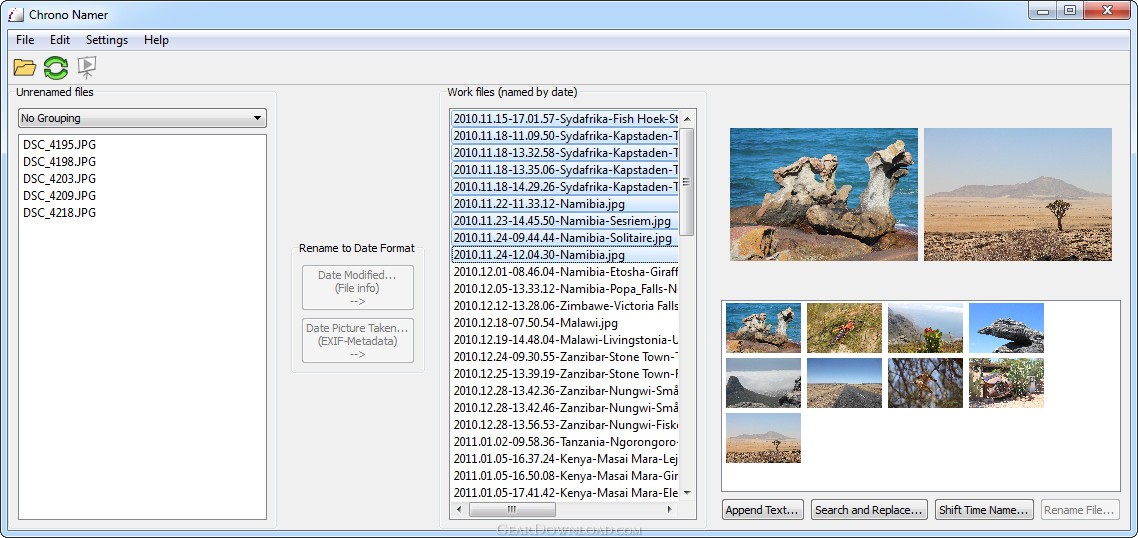
Task: Select the 2010.11.18-13.35.06 Kapstaden file
Action: point(565,169)
